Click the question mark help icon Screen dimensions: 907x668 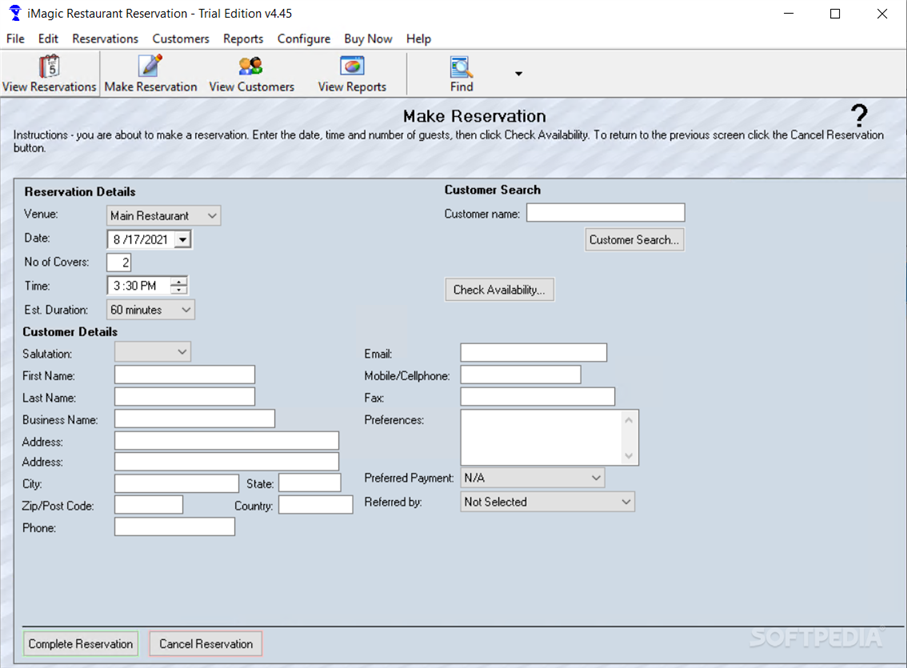(860, 116)
